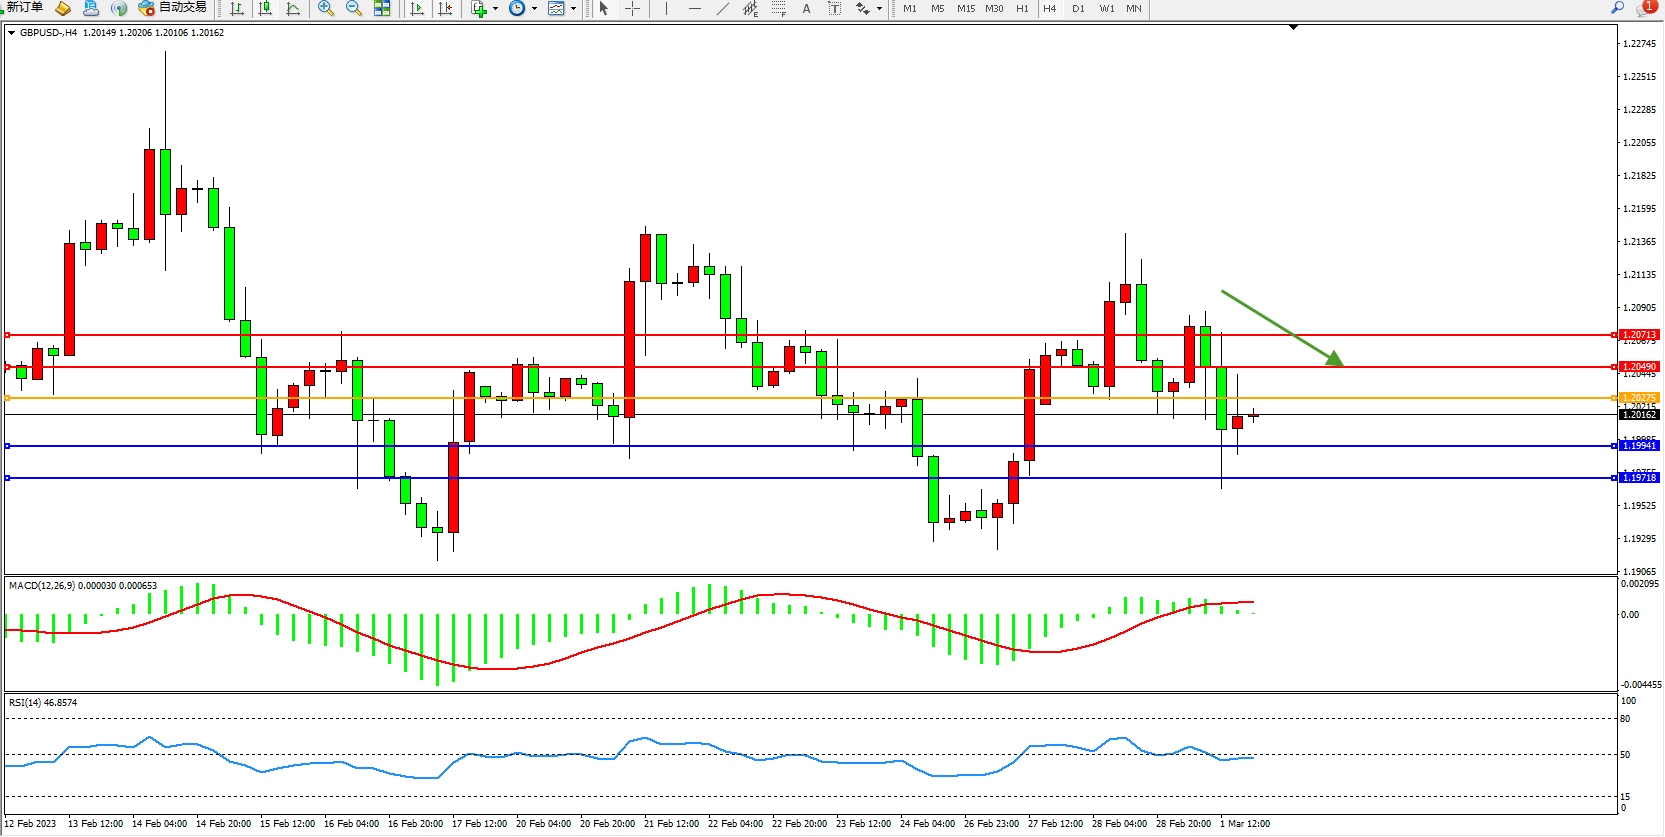Switch to the M15 timeframe

[x=965, y=8]
